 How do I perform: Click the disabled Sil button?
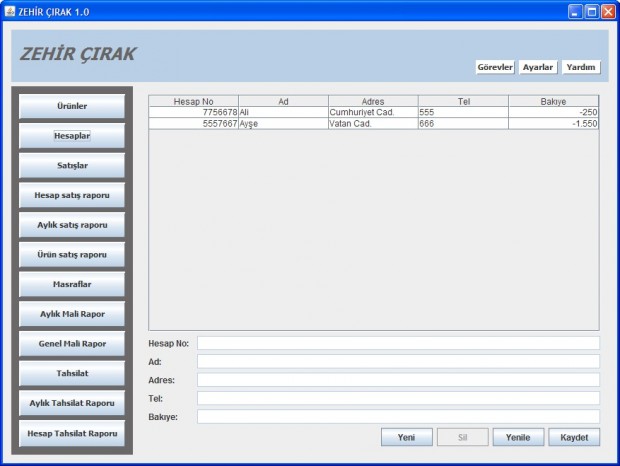point(463,437)
